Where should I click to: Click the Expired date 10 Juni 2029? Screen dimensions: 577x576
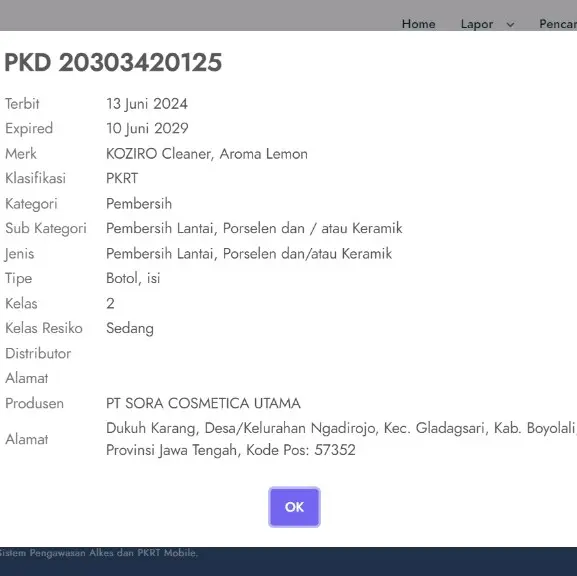pos(147,128)
